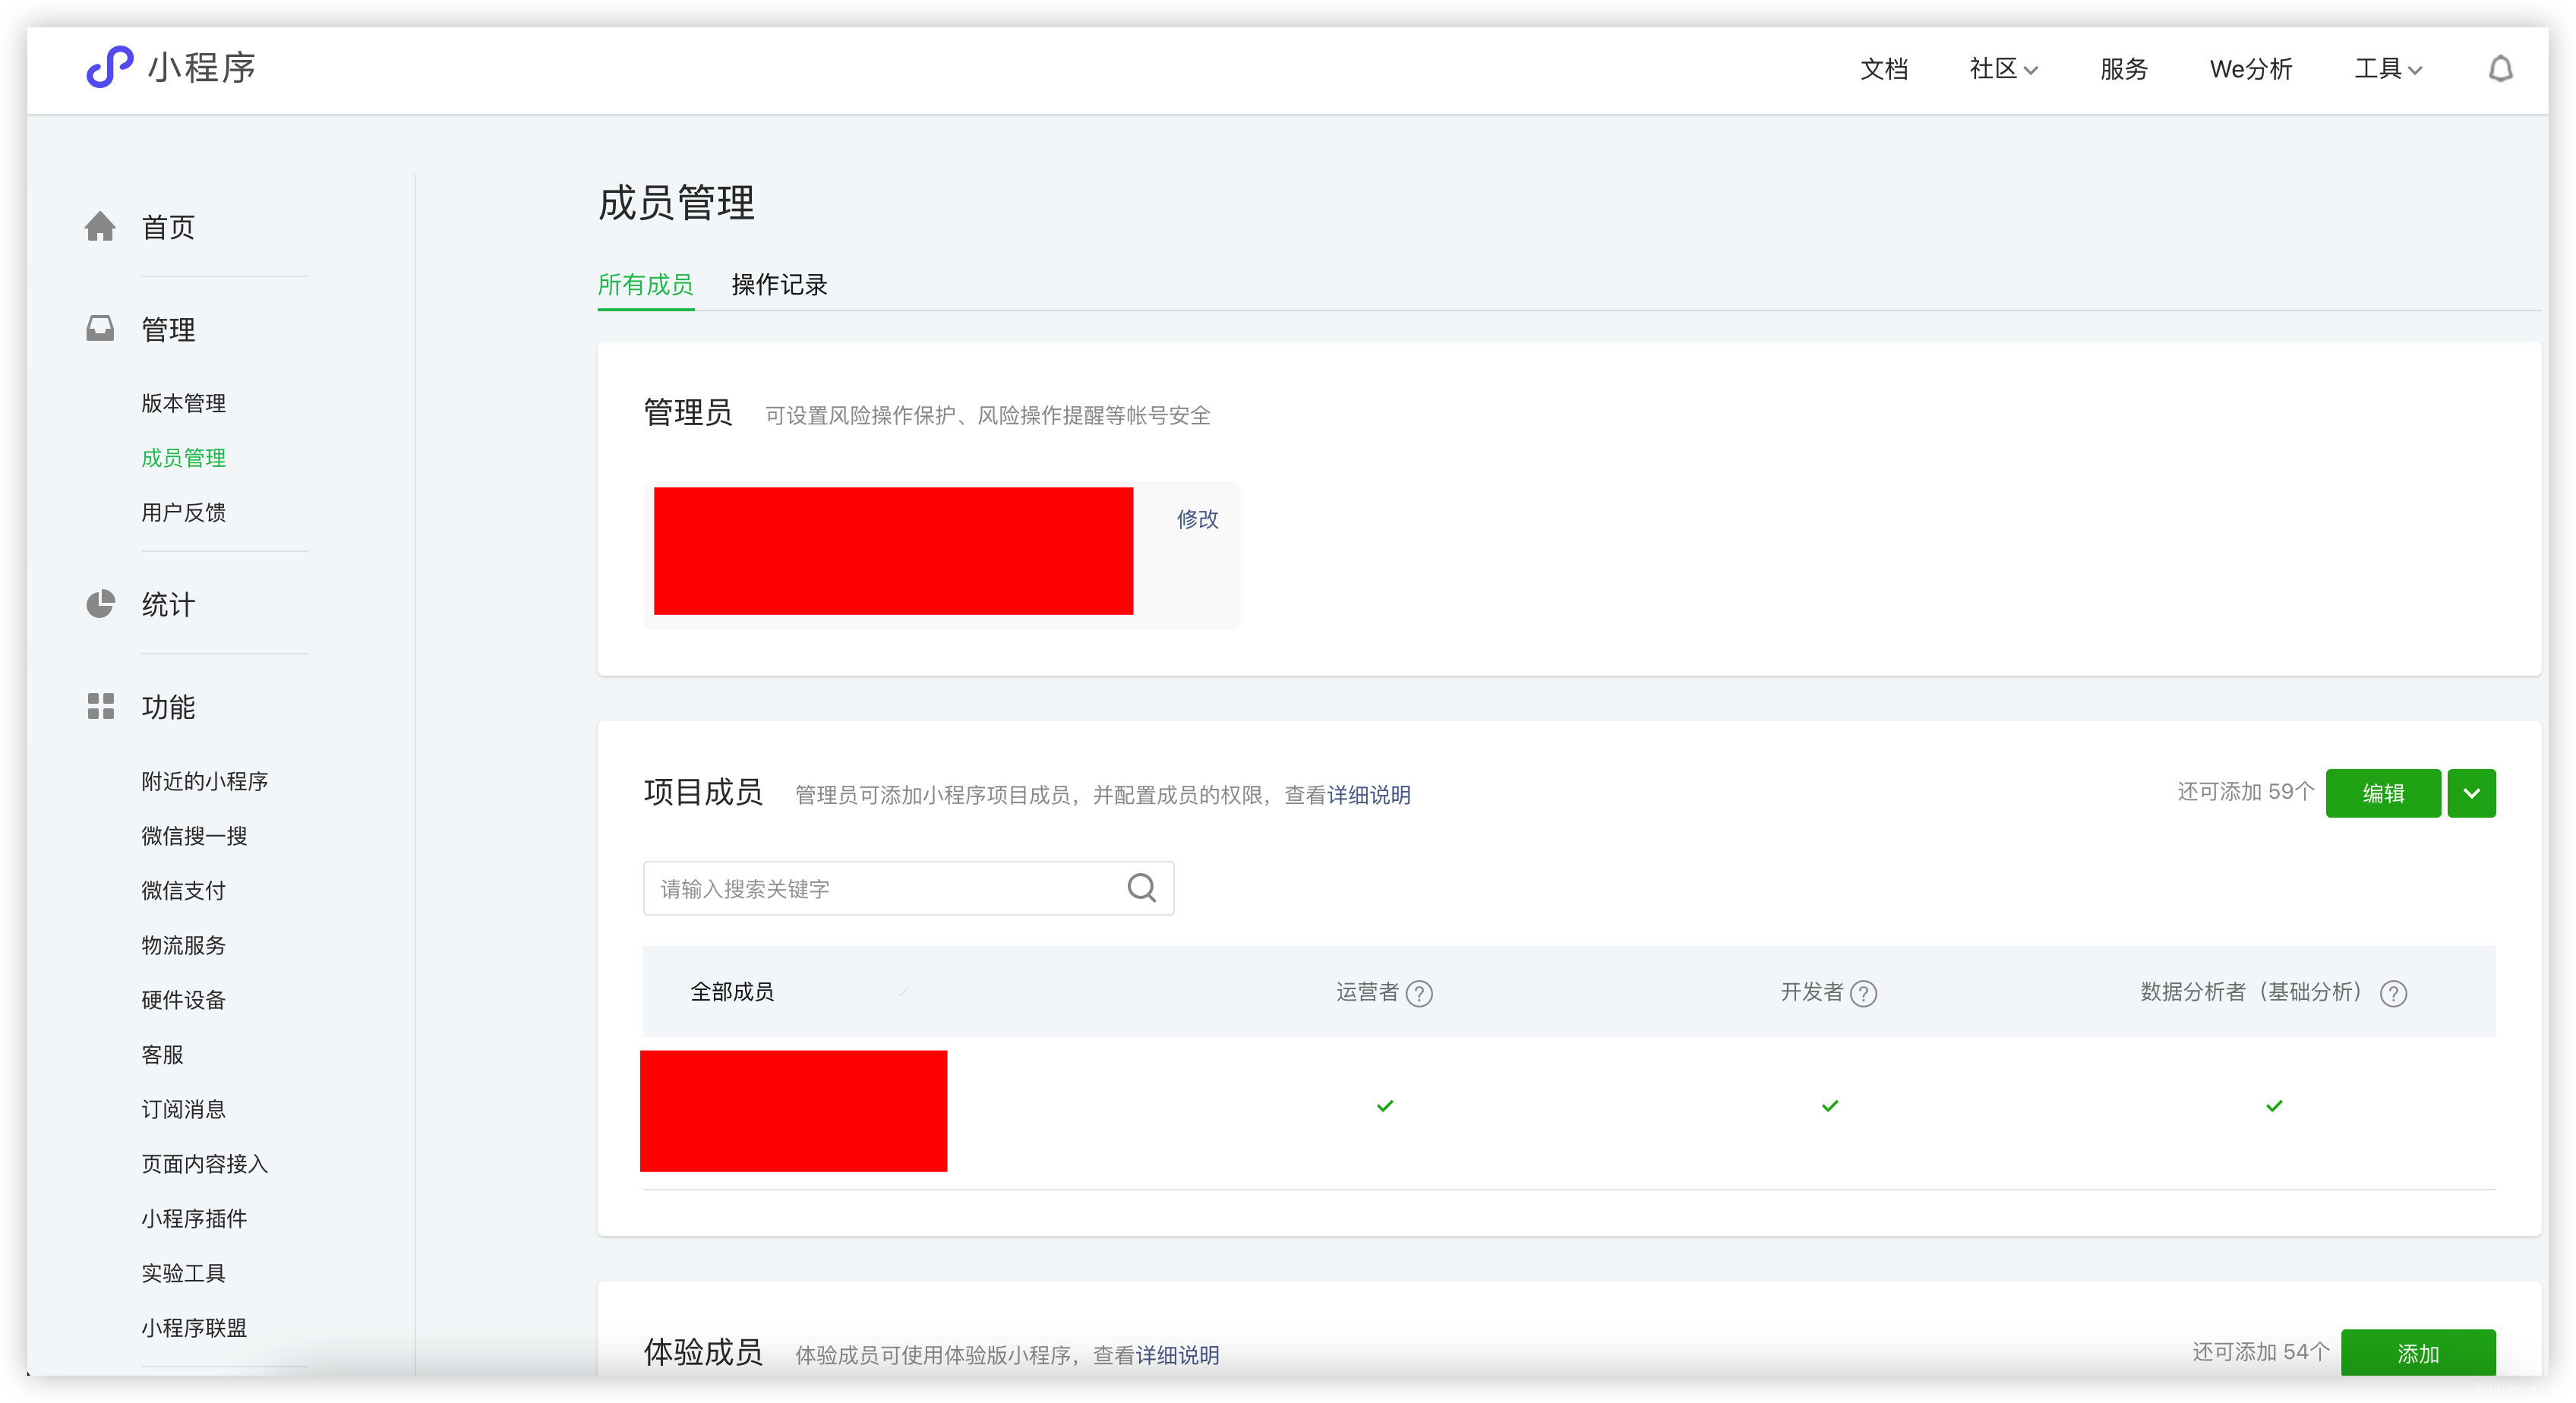Click the 管理 inbox icon
Viewport: 2576px width, 1403px height.
(x=100, y=329)
